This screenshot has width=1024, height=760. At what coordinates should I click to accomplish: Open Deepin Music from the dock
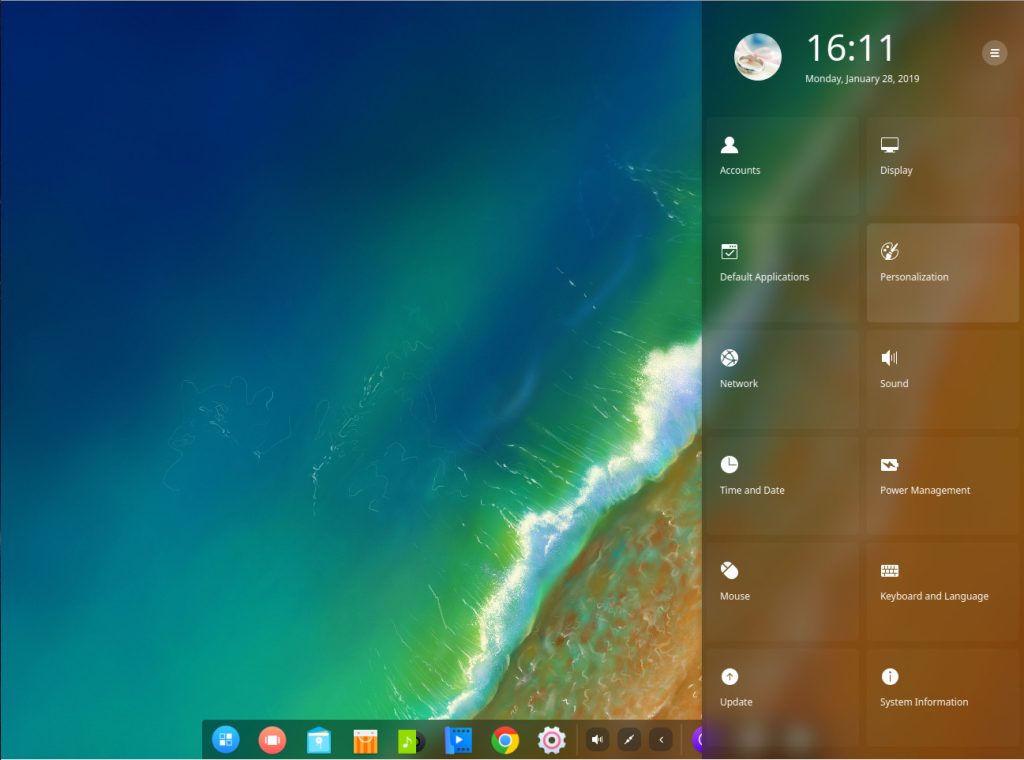[x=411, y=740]
